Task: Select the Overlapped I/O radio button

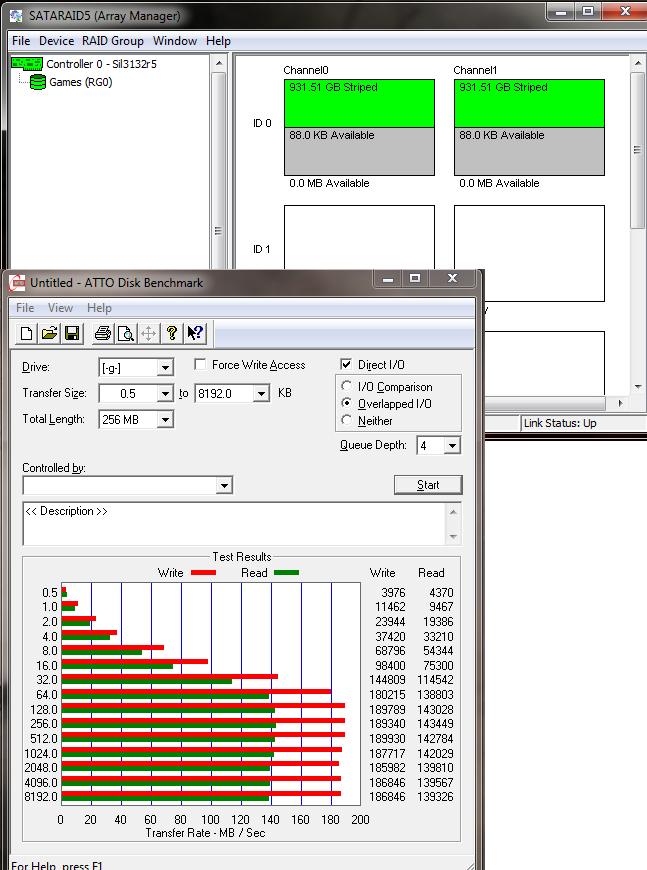Action: point(347,403)
